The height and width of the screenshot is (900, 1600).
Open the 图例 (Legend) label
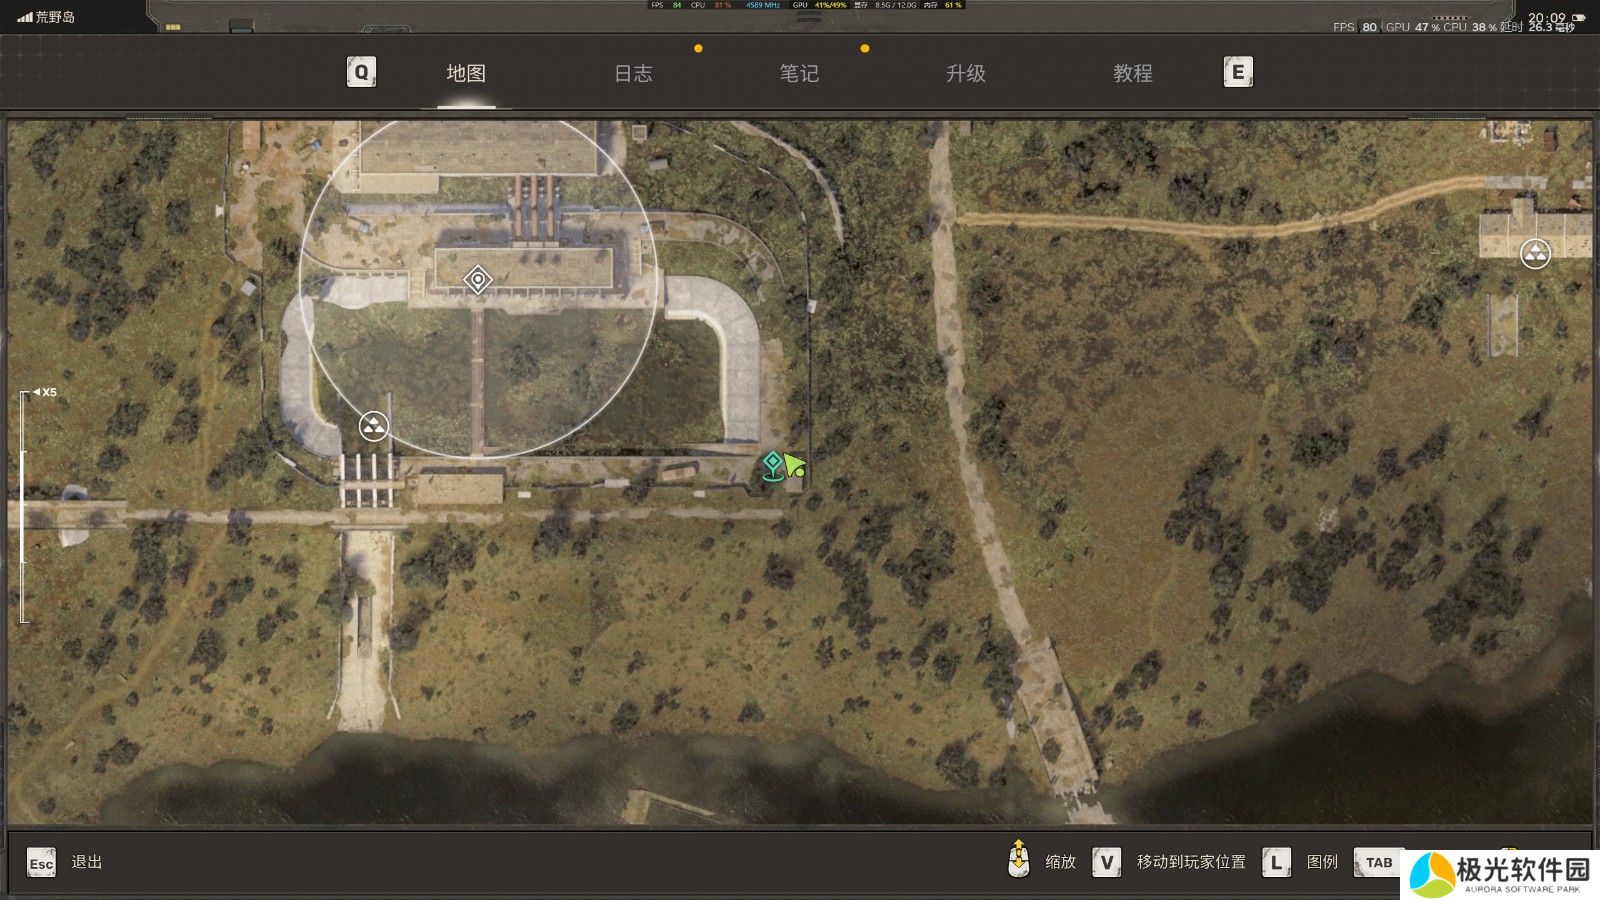[x=1322, y=862]
